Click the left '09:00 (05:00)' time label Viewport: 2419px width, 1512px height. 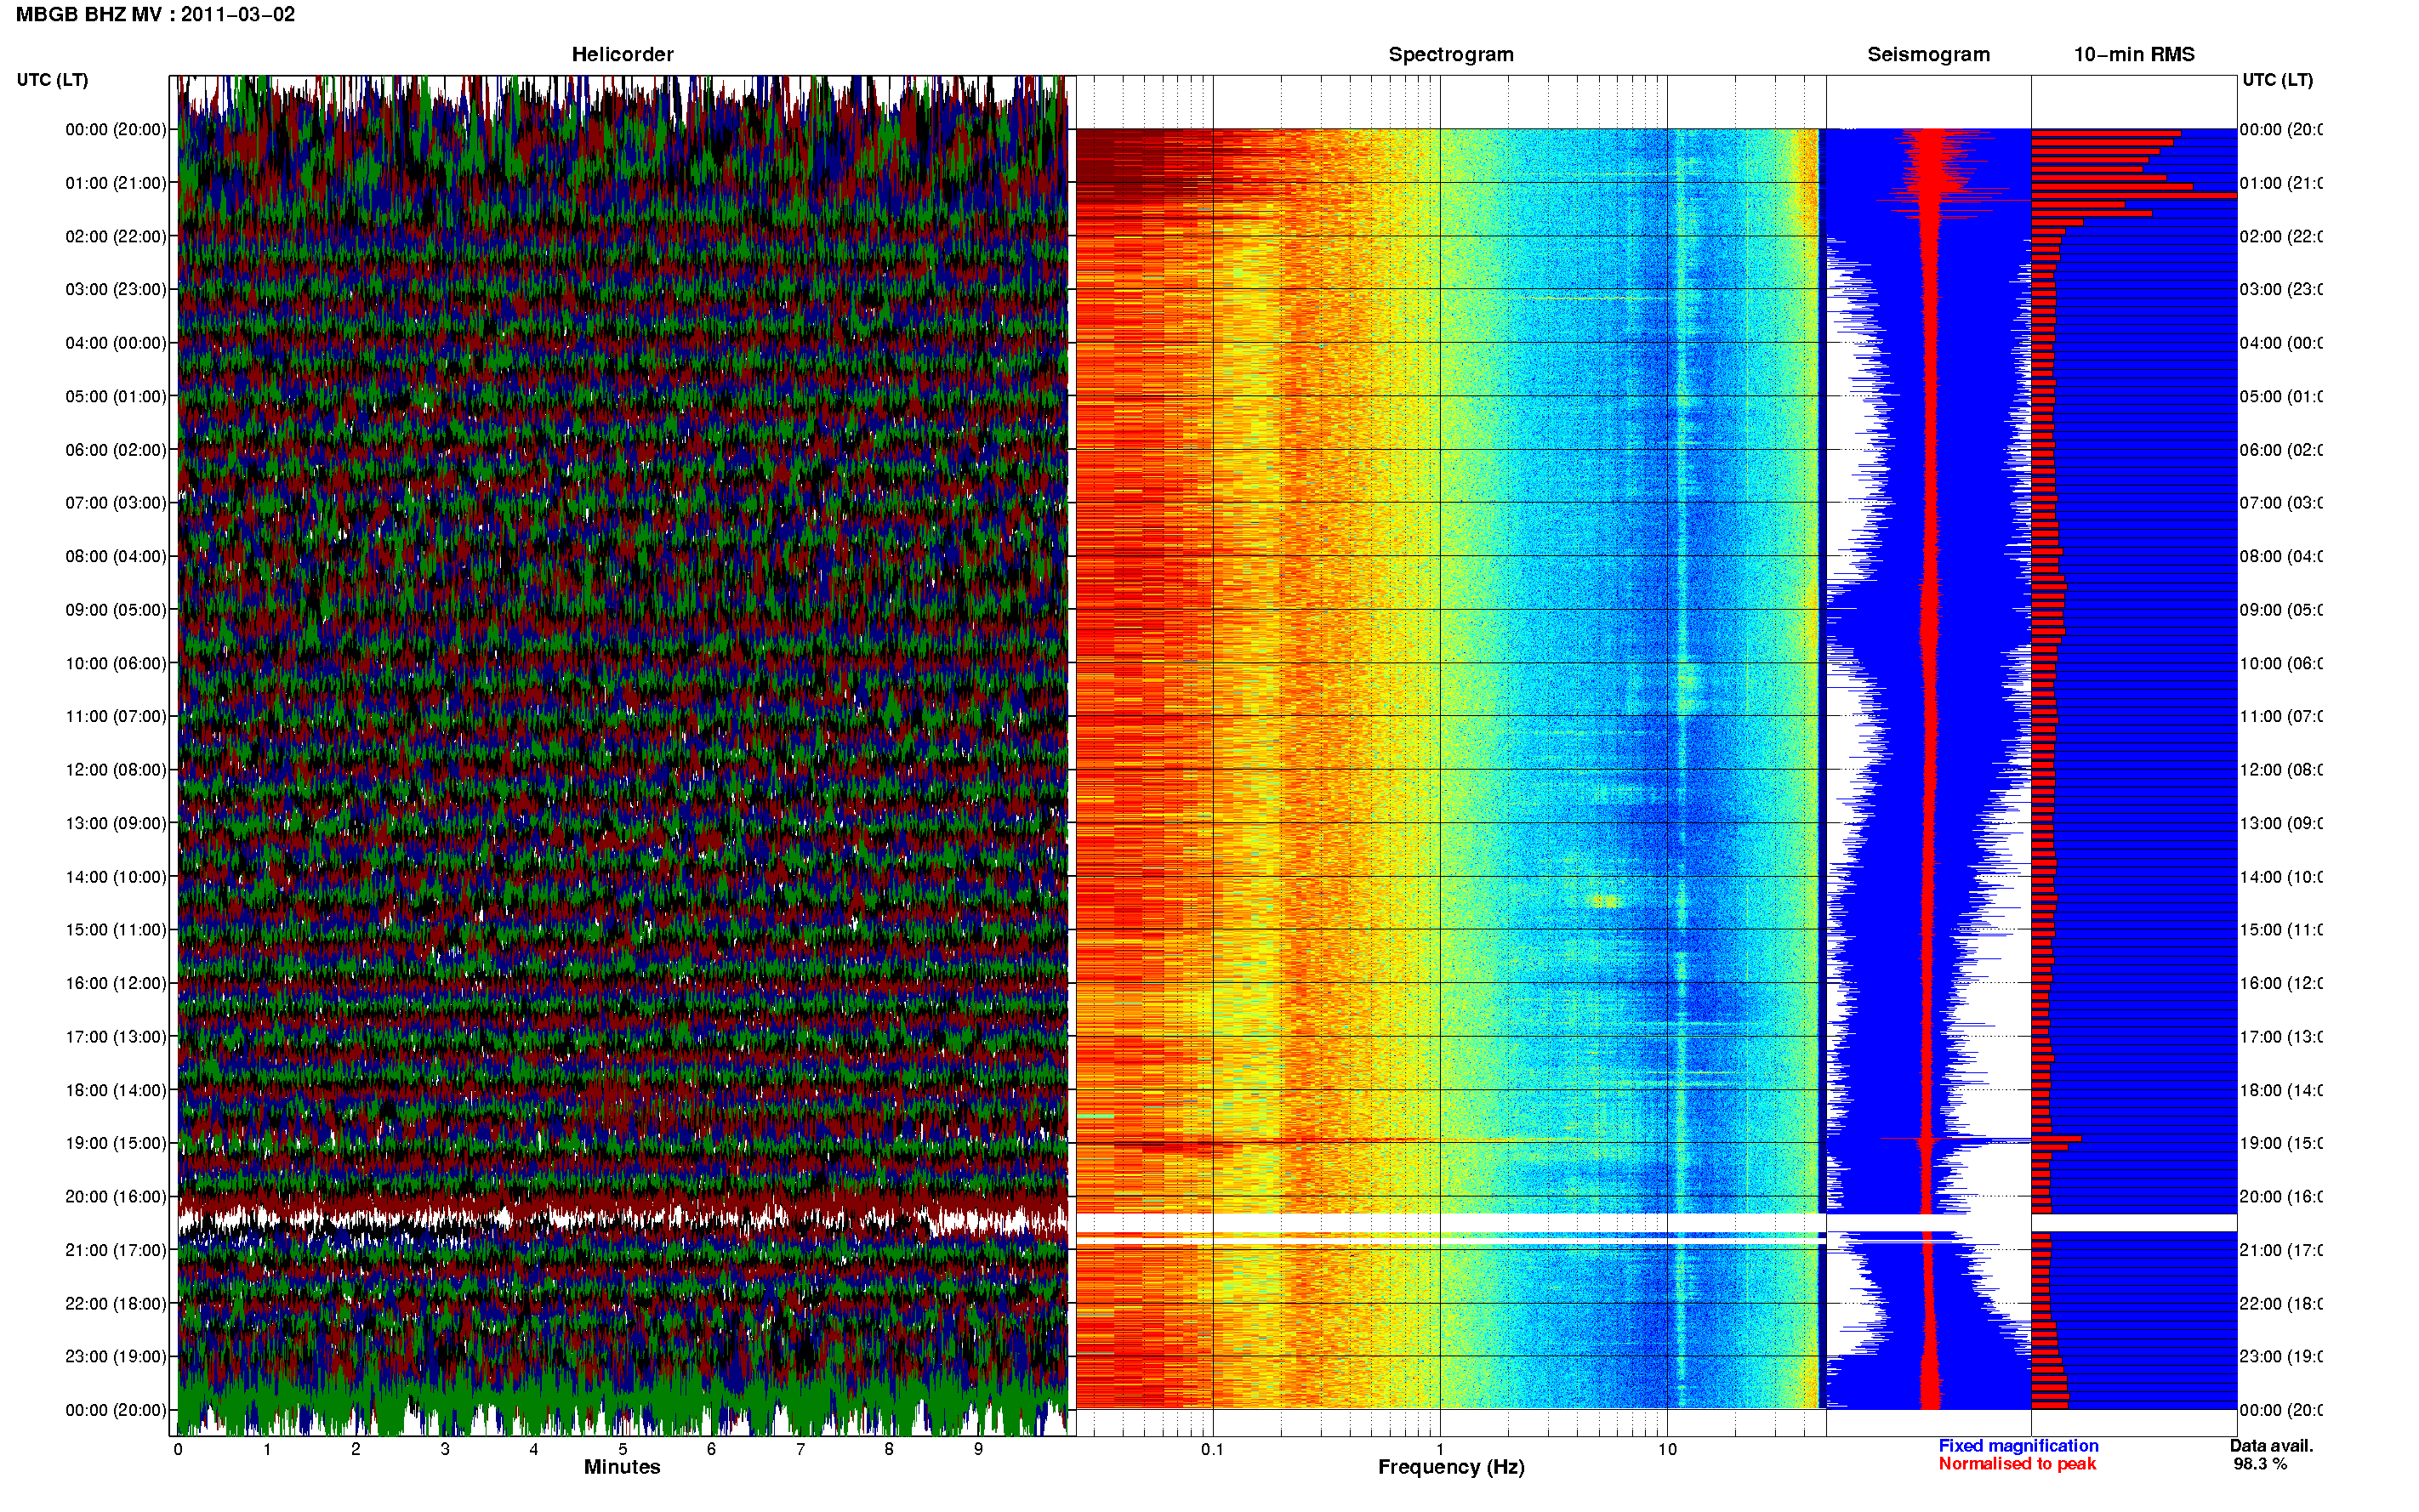(116, 609)
